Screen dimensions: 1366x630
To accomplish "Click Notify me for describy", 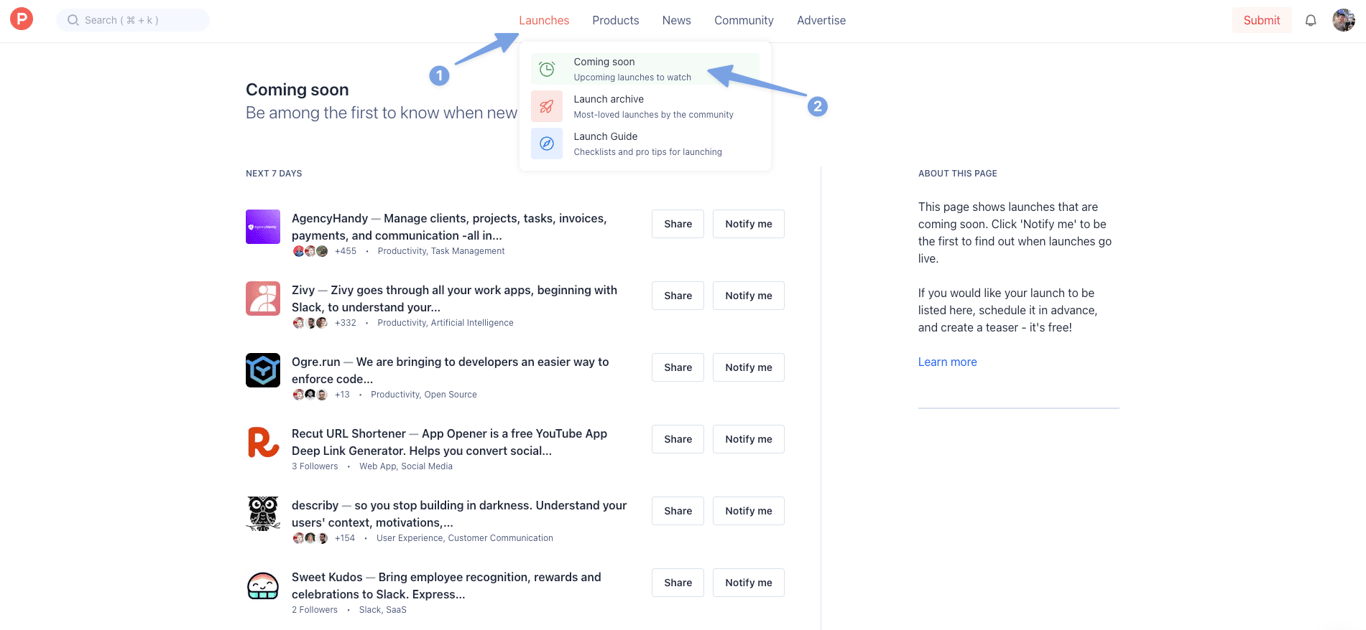I will coord(748,511).
